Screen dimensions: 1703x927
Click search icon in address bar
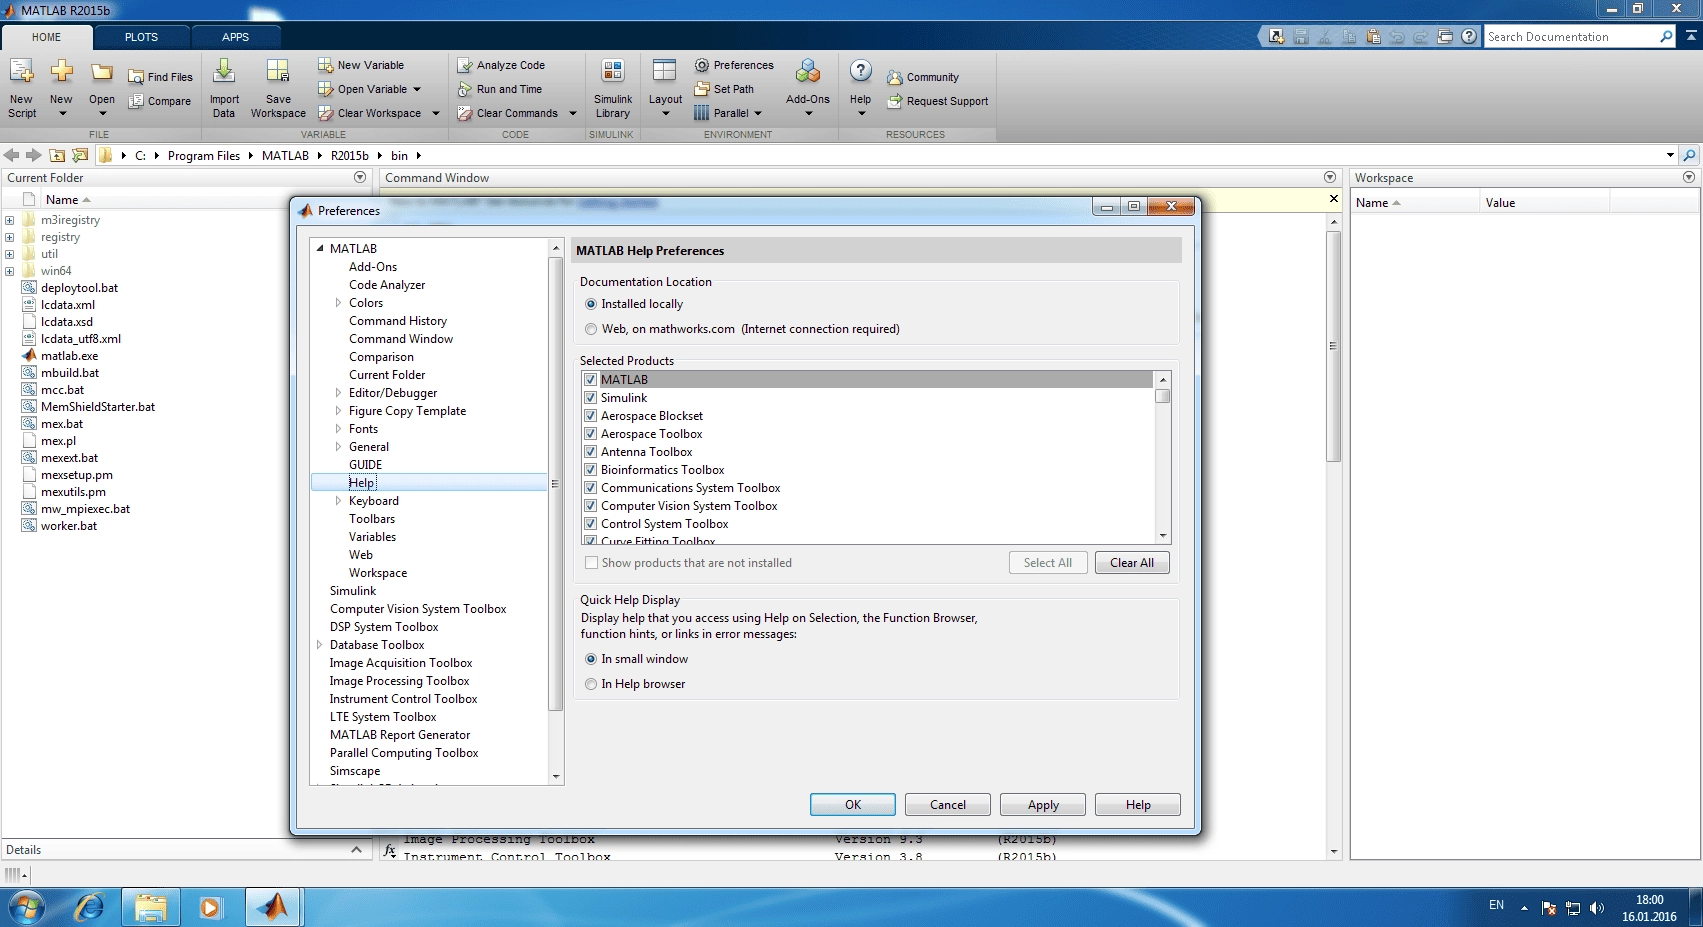[1689, 155]
